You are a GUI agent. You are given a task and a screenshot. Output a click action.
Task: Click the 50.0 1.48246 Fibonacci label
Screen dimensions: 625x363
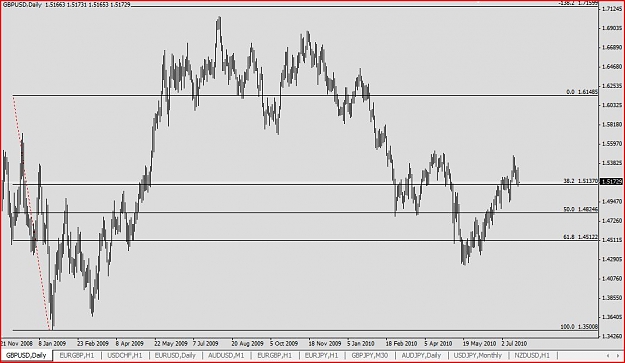[x=581, y=209]
